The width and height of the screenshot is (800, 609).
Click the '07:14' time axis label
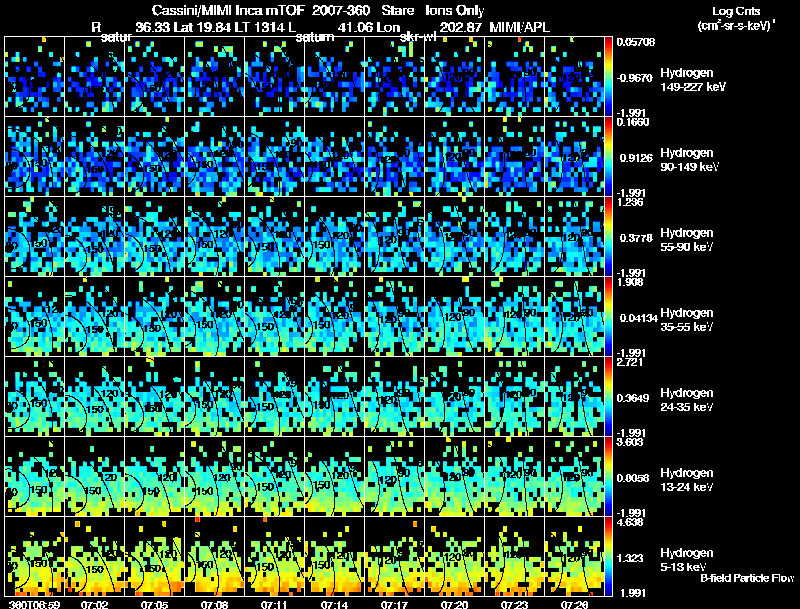[x=335, y=604]
